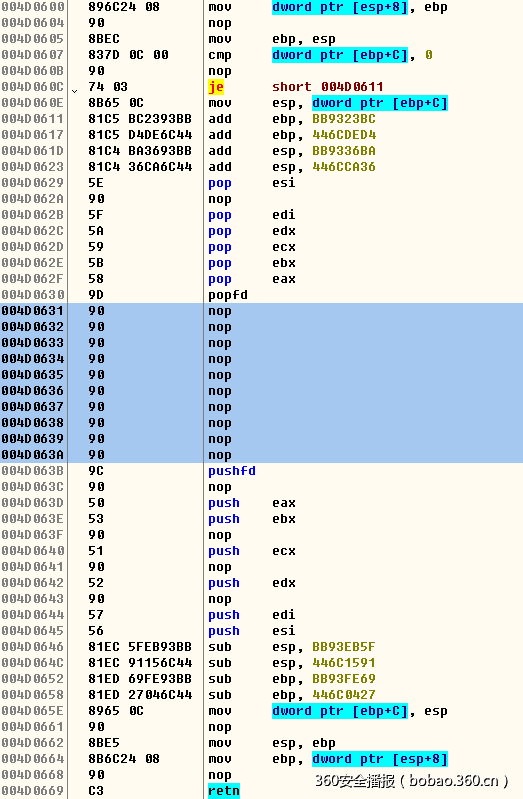Select mov esp row at 004D060E

(x=262, y=103)
